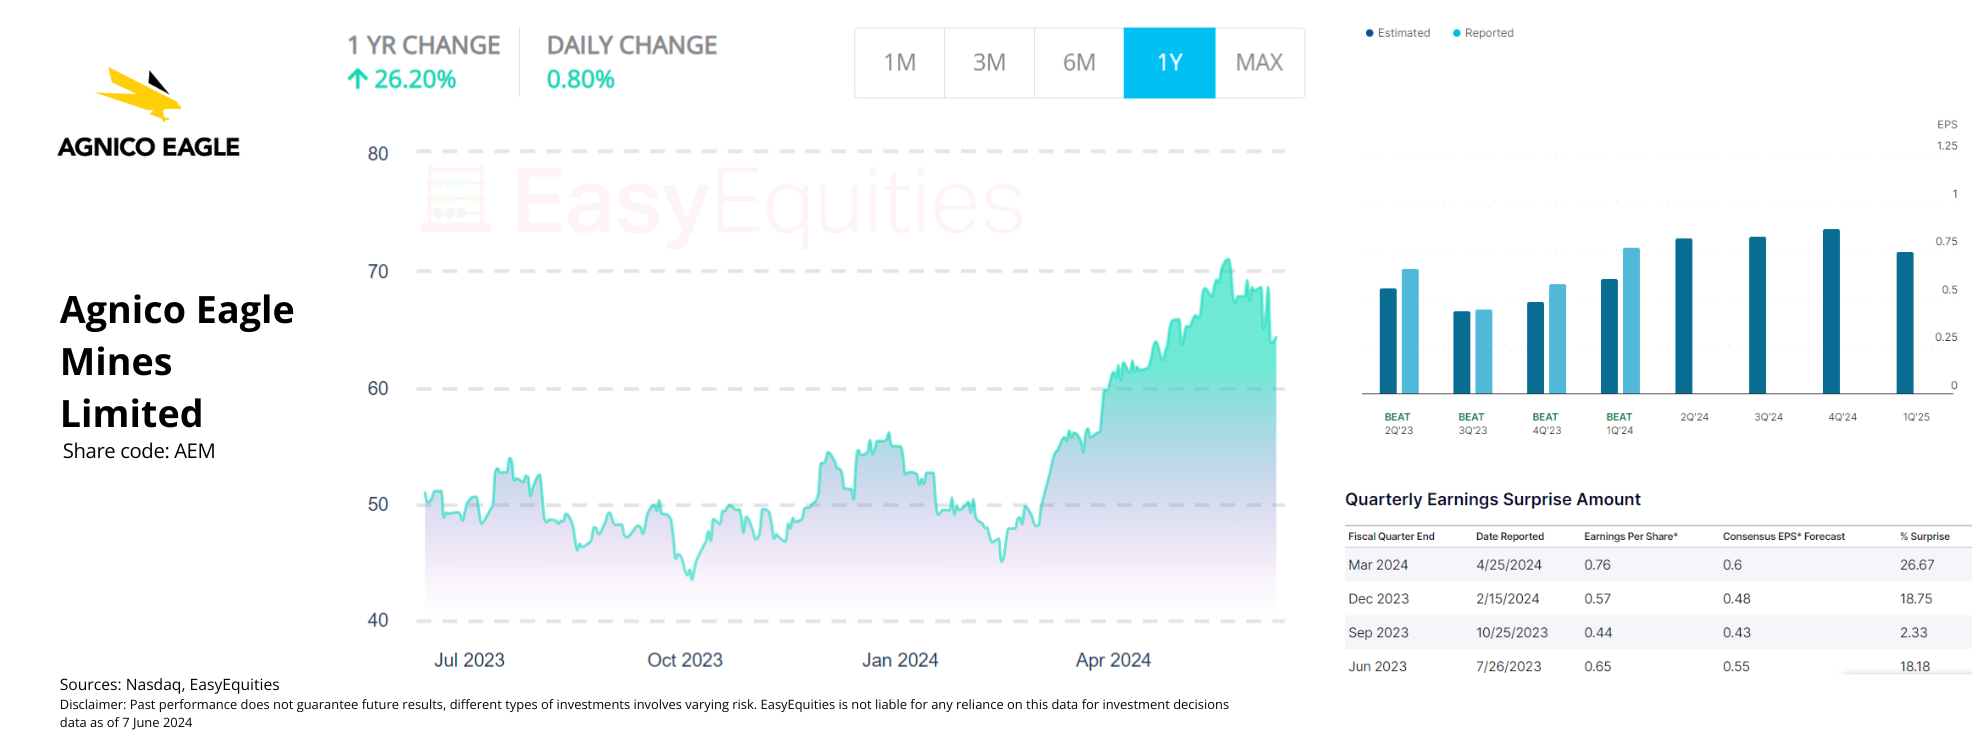Click the 1Q'24 BEAT label
The height and width of the screenshot is (753, 1983).
(x=1619, y=417)
